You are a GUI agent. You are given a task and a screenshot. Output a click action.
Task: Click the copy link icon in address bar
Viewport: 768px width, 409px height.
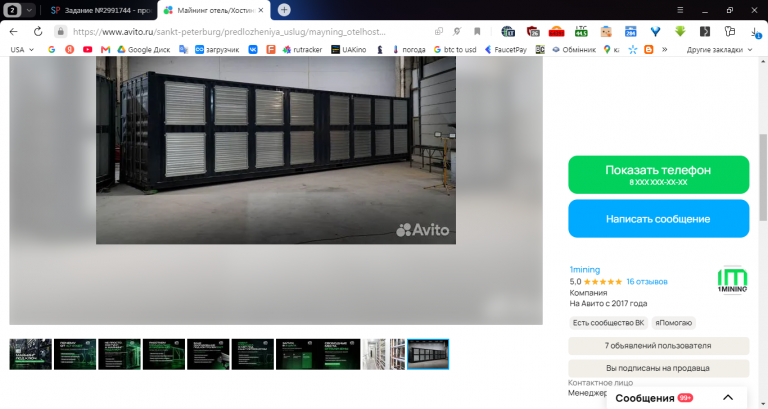438,31
